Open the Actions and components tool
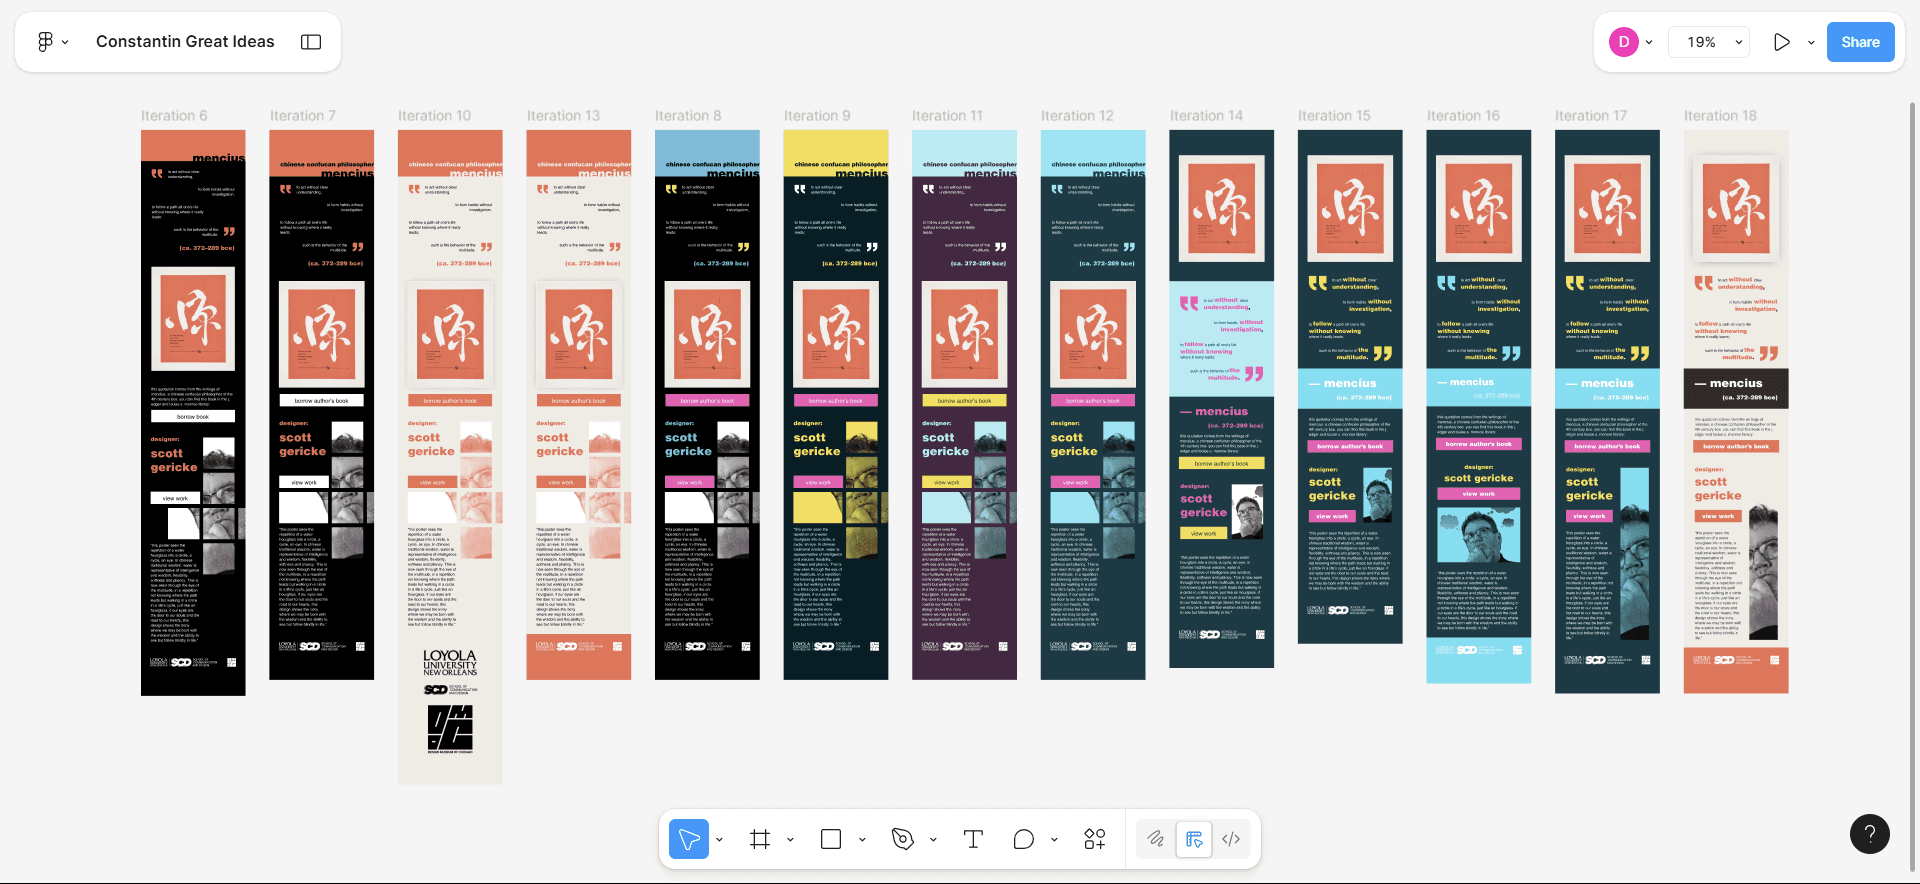1920x884 pixels. pos(1095,840)
